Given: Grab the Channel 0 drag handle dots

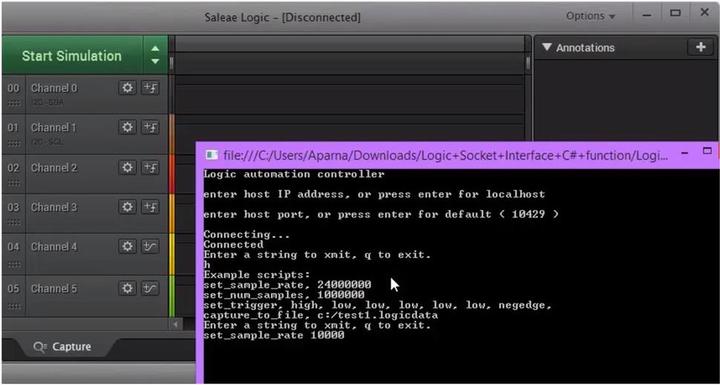Looking at the screenshot, I should point(14,103).
